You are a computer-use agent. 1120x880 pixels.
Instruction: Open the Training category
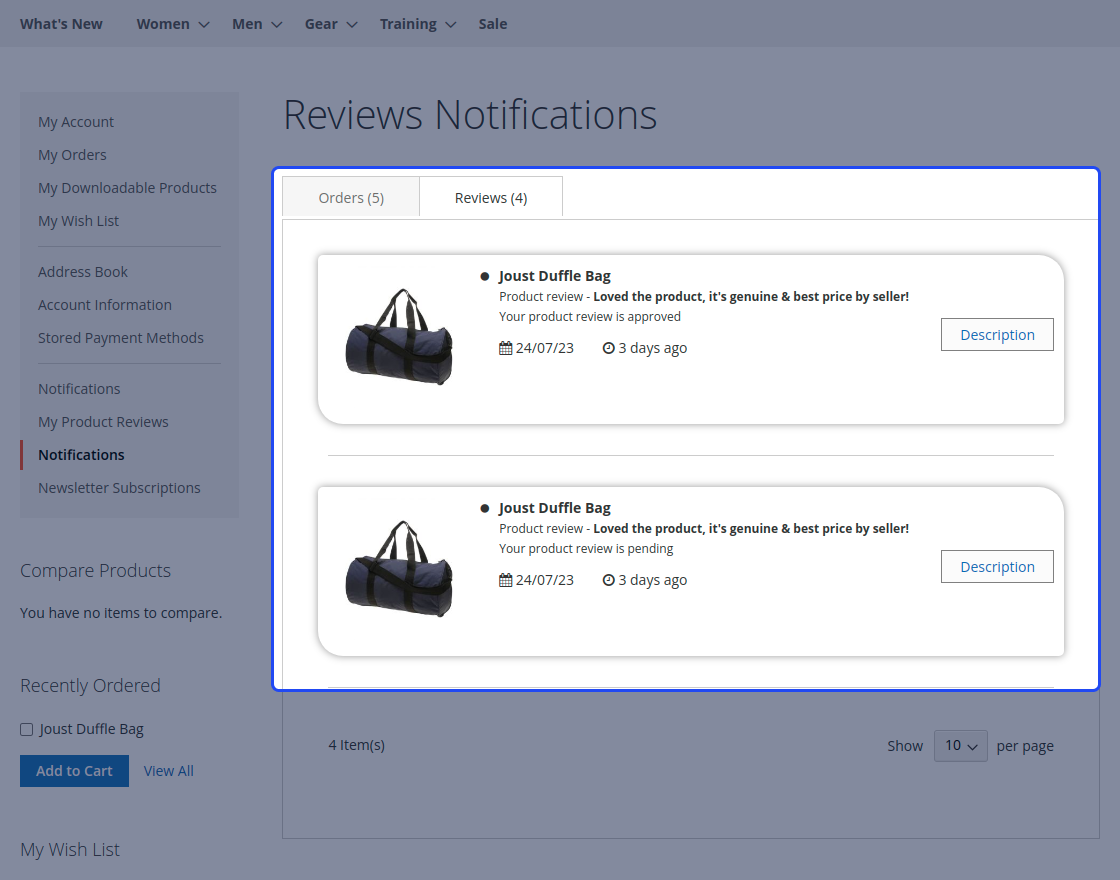pos(408,24)
